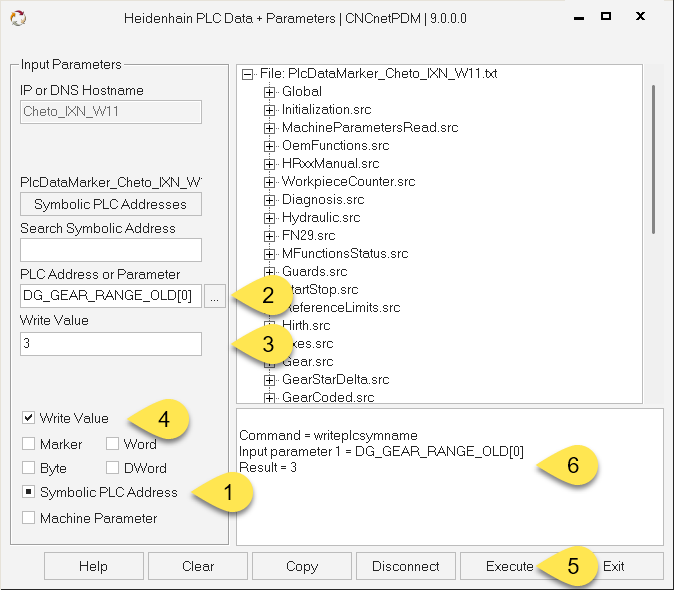674x590 pixels.
Task: Expand the GearCoded.src node
Action: (269, 398)
